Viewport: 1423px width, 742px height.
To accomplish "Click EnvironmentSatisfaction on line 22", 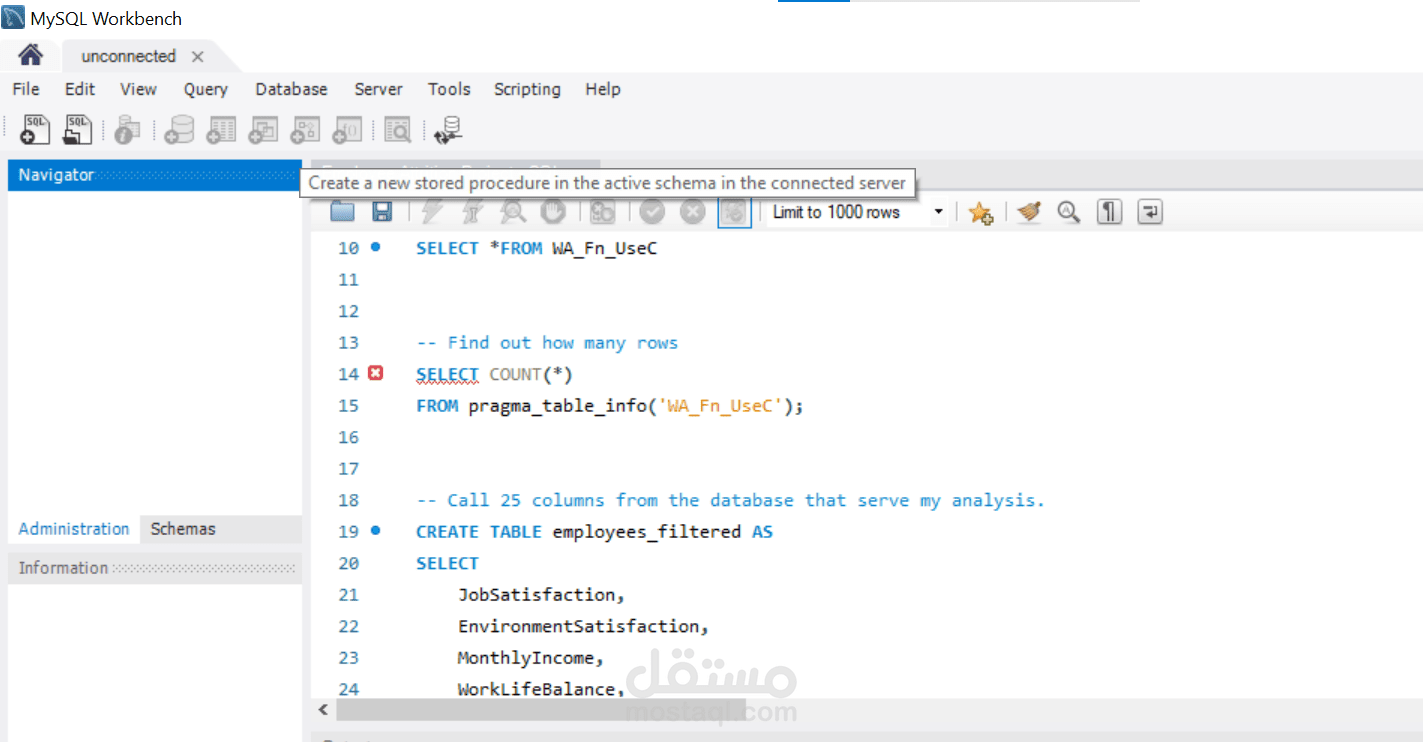I will [x=583, y=627].
